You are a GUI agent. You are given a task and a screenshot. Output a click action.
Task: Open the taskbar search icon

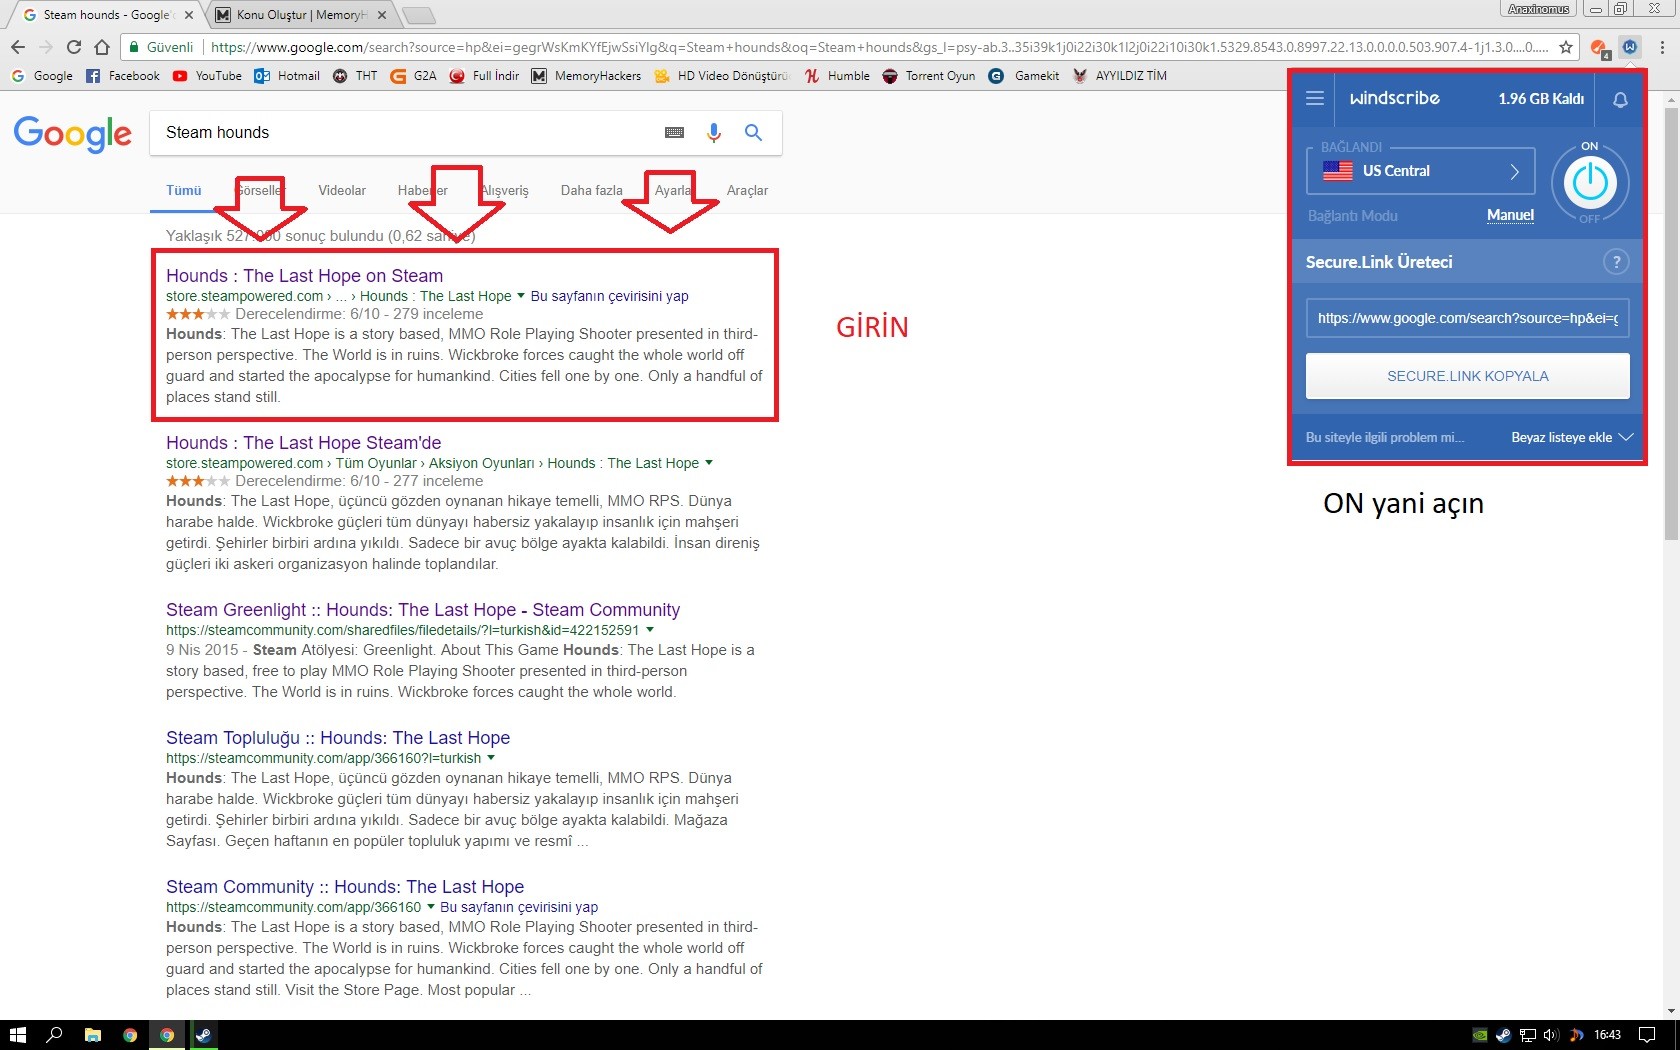pos(55,1035)
